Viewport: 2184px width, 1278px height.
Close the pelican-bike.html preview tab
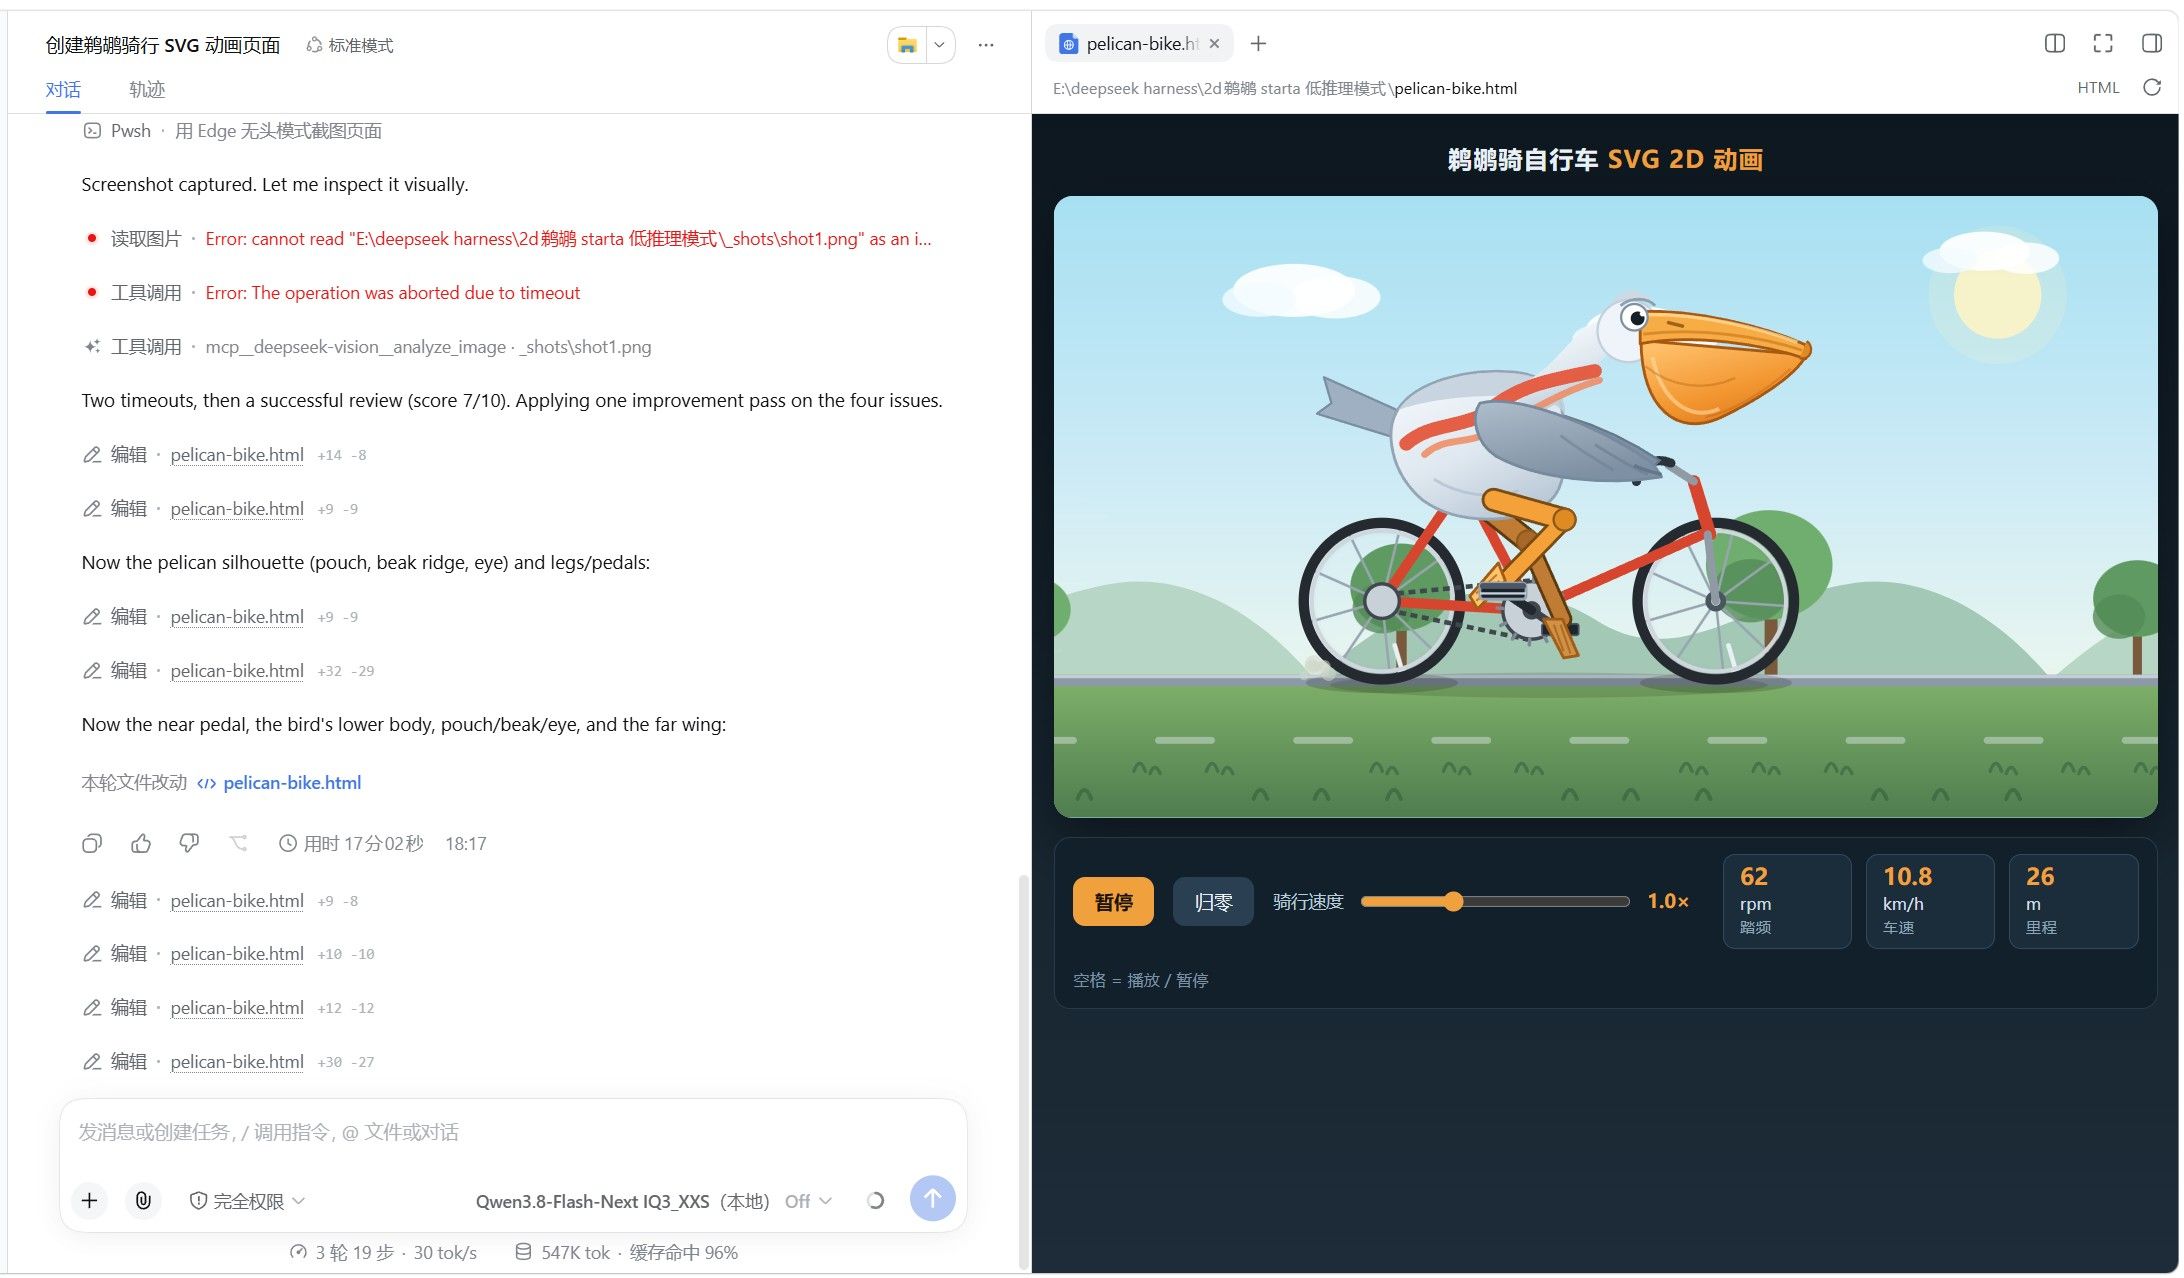tap(1214, 44)
